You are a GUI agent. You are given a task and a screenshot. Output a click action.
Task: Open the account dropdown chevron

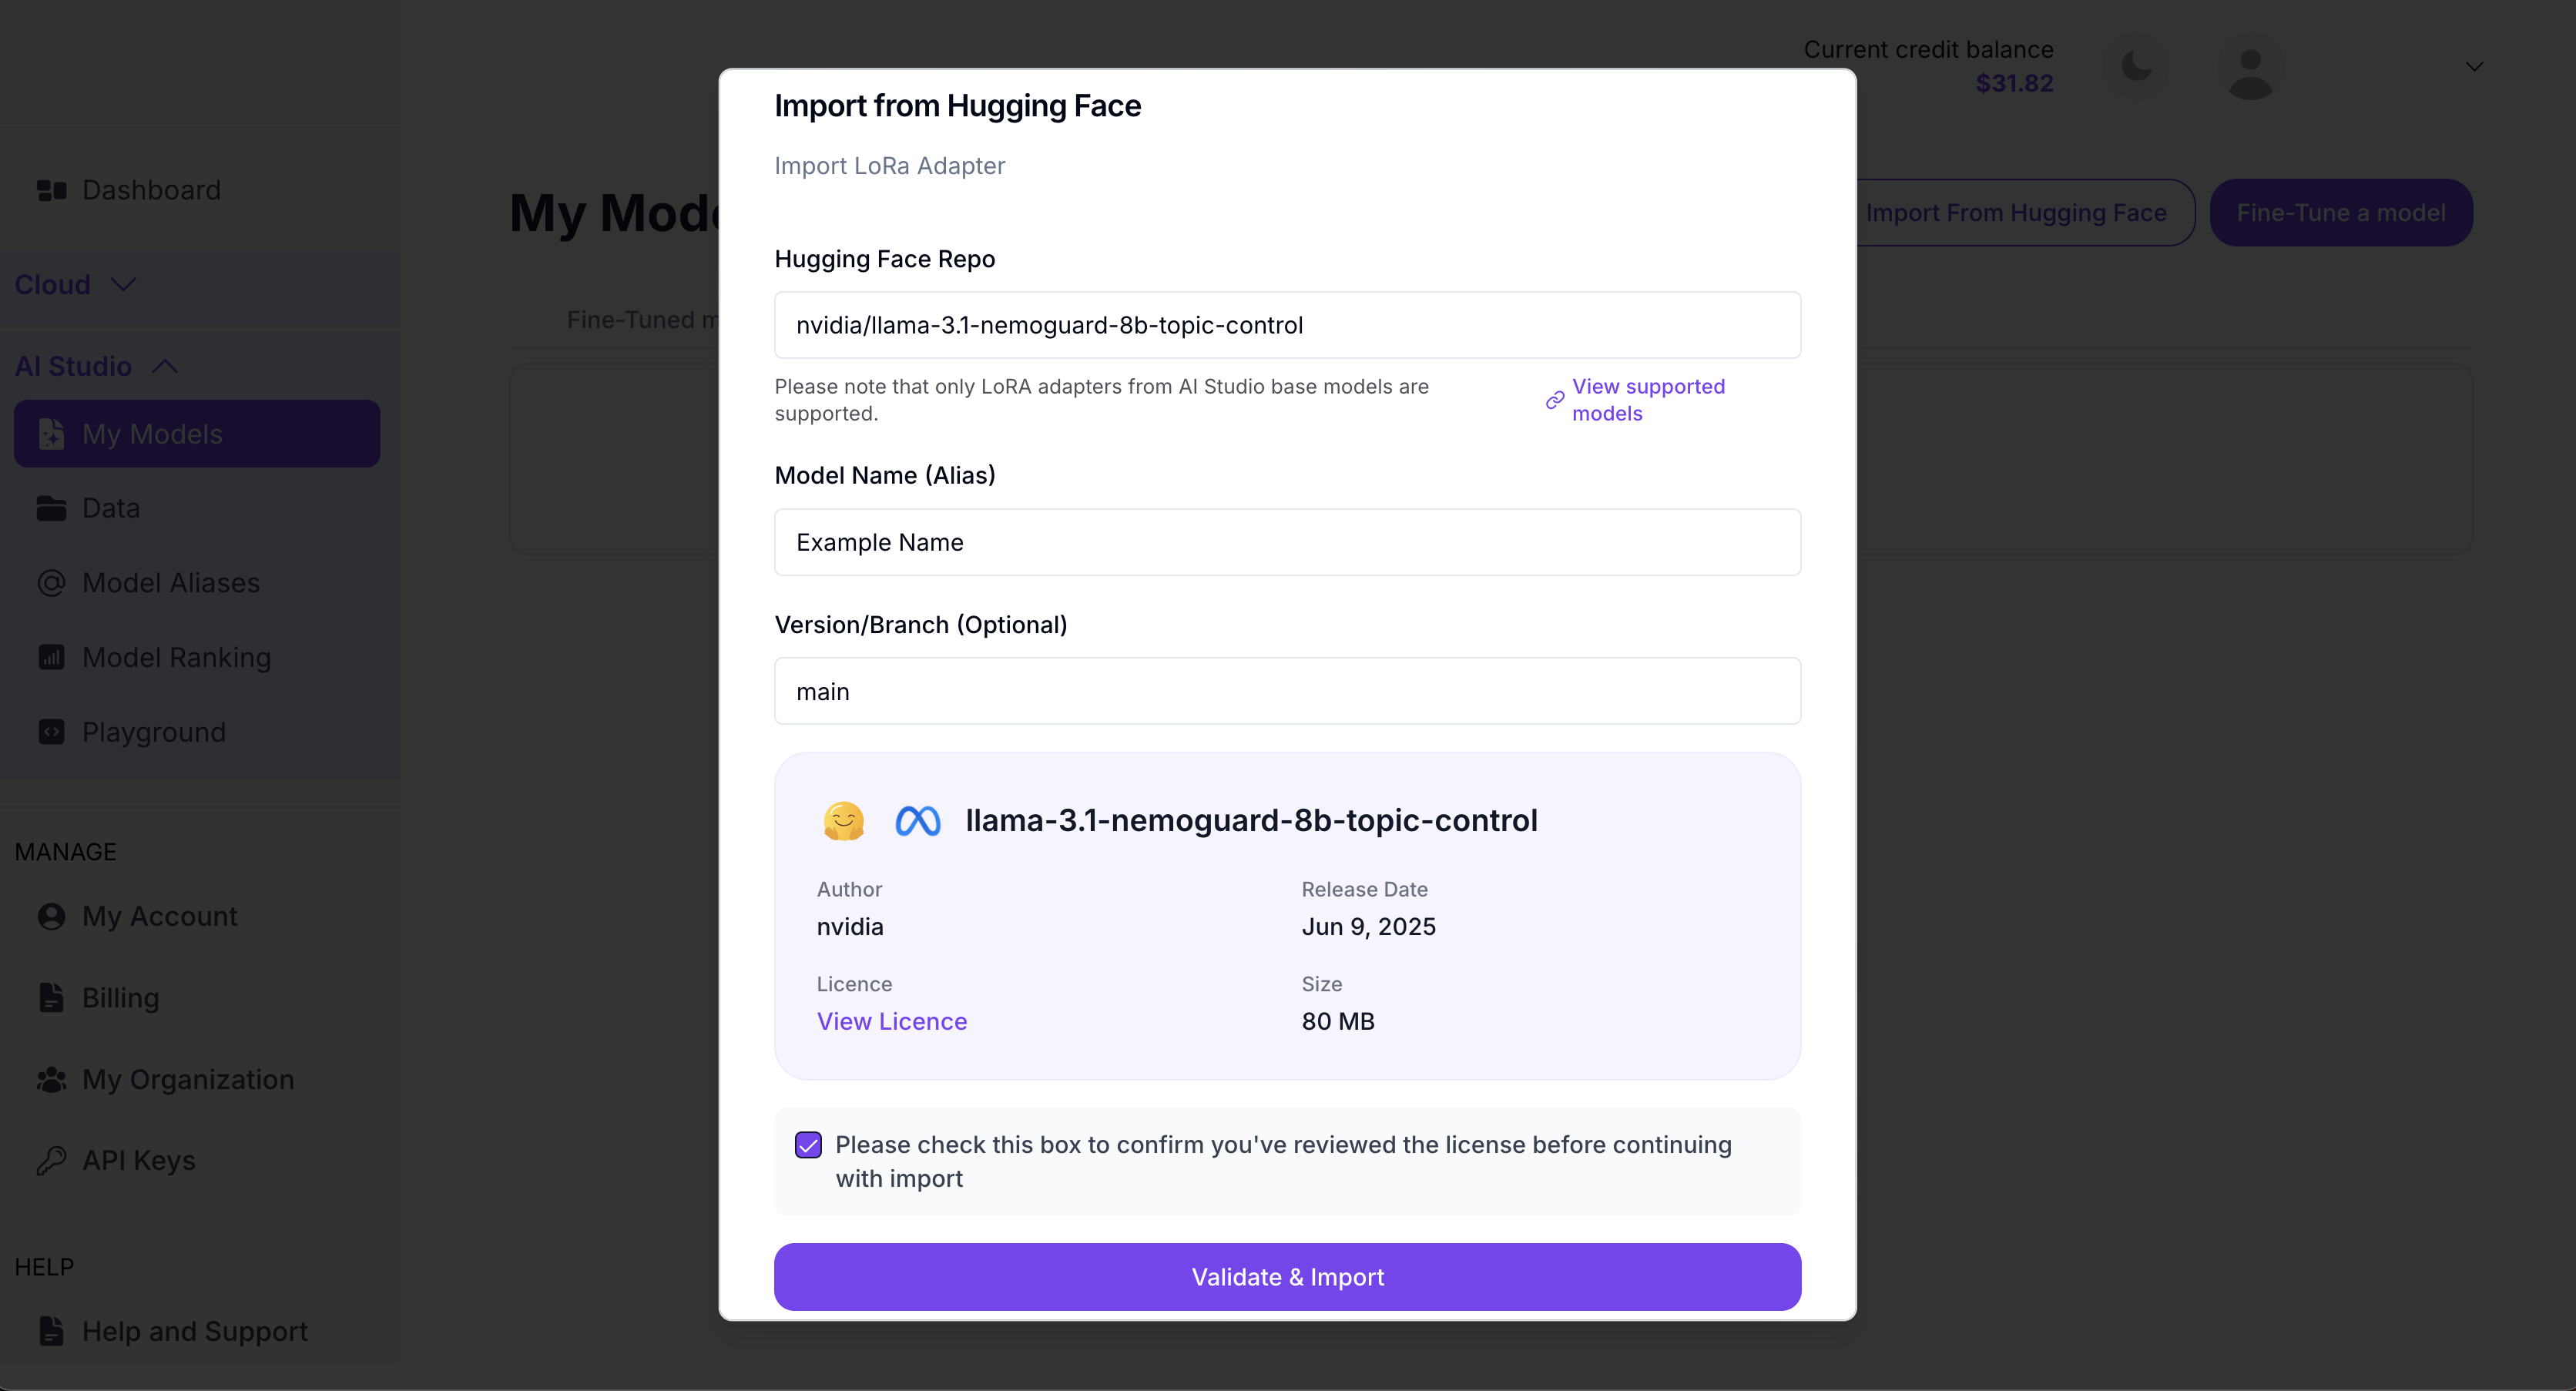pyautogui.click(x=2474, y=67)
